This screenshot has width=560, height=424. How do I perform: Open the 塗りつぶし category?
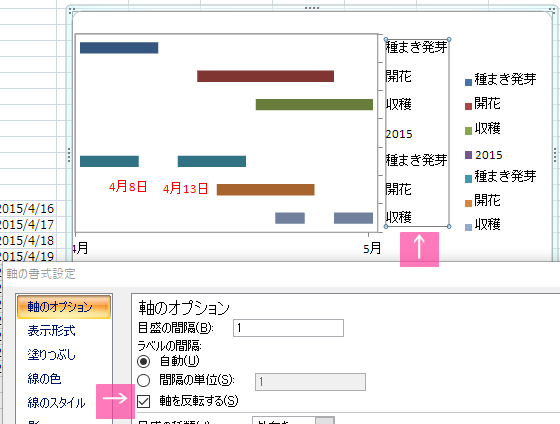pos(52,354)
